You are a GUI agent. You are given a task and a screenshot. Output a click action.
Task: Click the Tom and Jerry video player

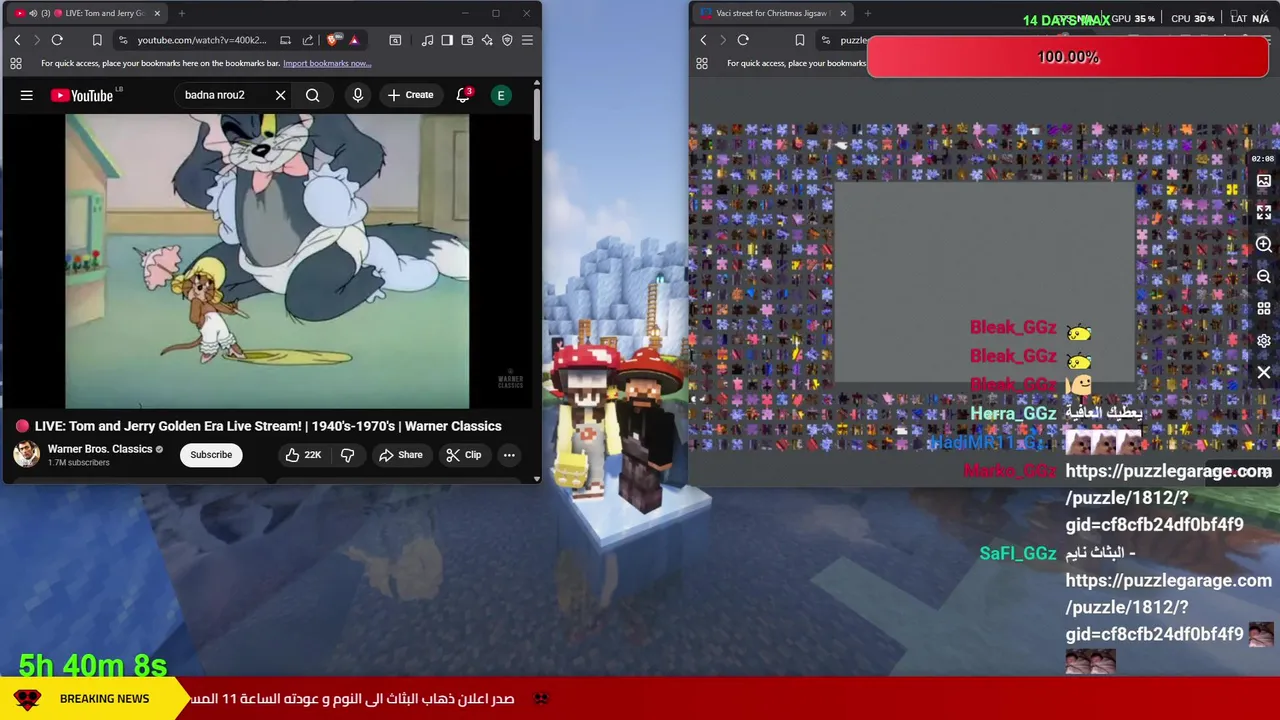point(267,261)
